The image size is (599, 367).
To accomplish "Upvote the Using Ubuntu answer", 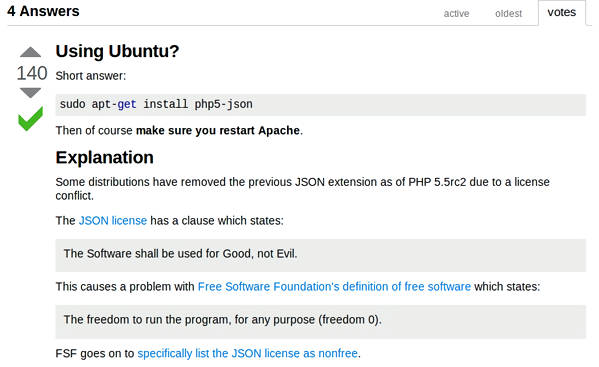I will (x=30, y=52).
